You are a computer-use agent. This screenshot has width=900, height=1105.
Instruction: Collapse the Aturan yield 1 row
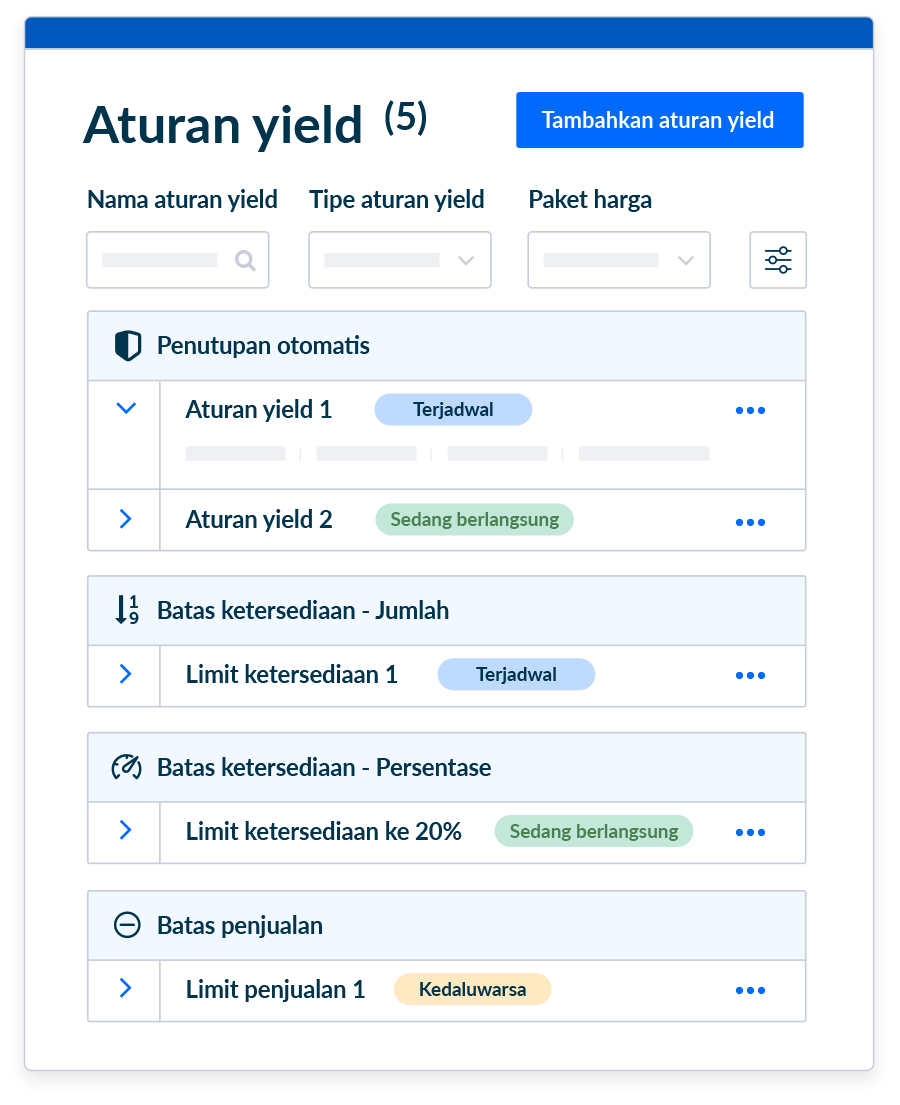[125, 408]
